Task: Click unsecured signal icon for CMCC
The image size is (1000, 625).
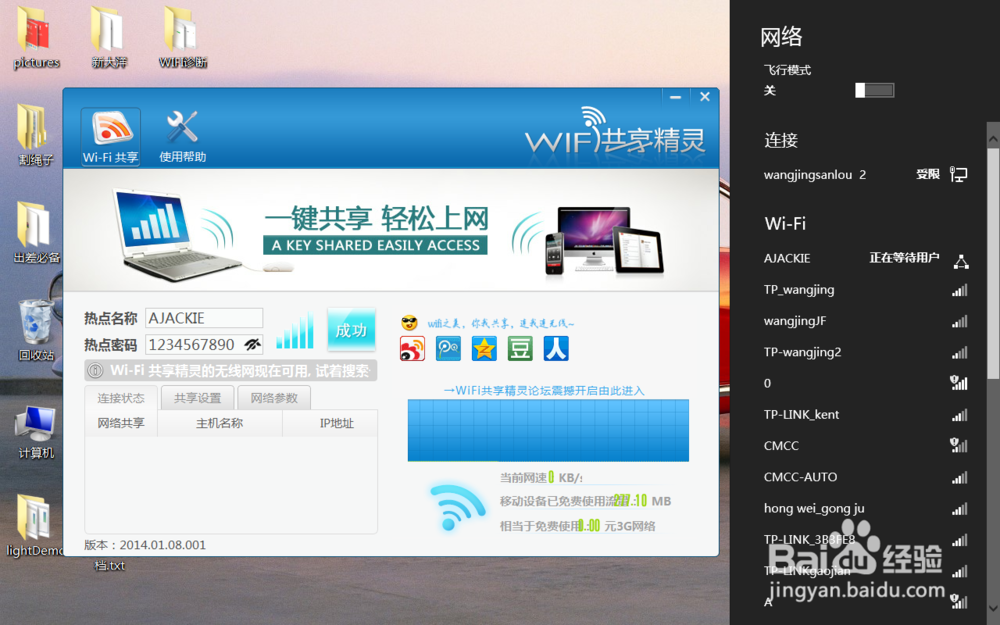Action: click(x=959, y=445)
